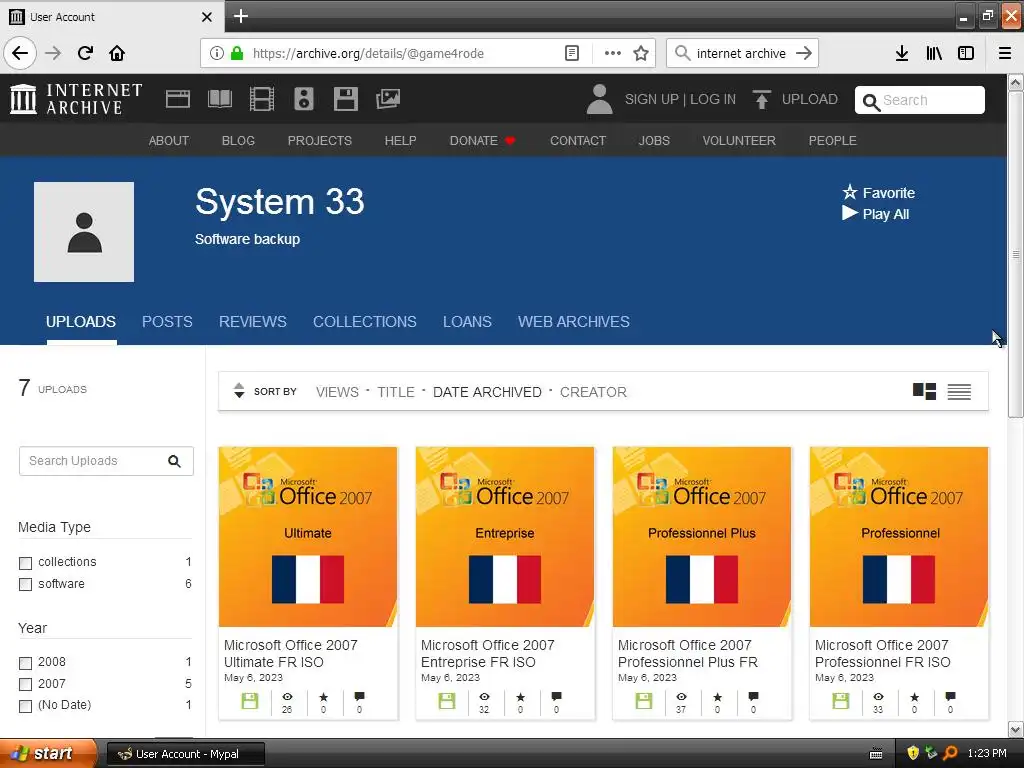The image size is (1024, 768).
Task: Bookmark this page with the star icon
Action: [x=641, y=53]
